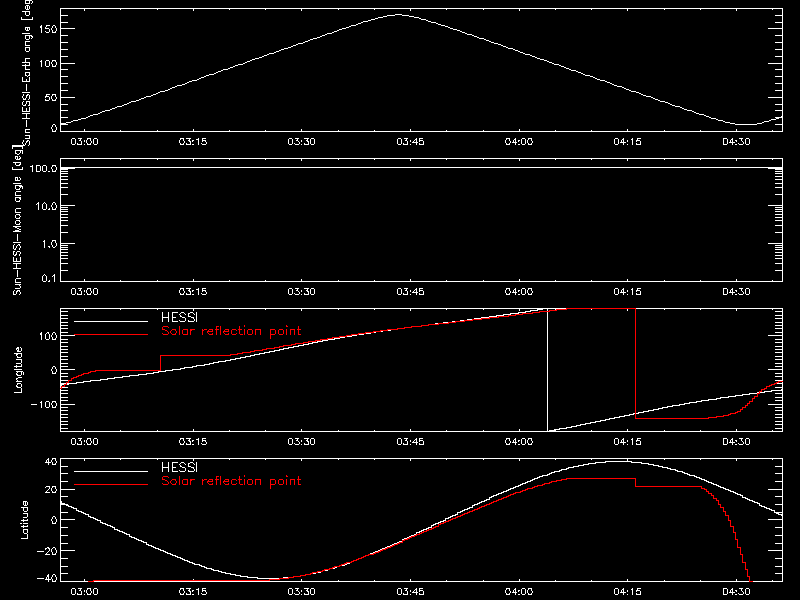Click white legend line sample in Latitude plot
This screenshot has width=800, height=600.
[111, 471]
